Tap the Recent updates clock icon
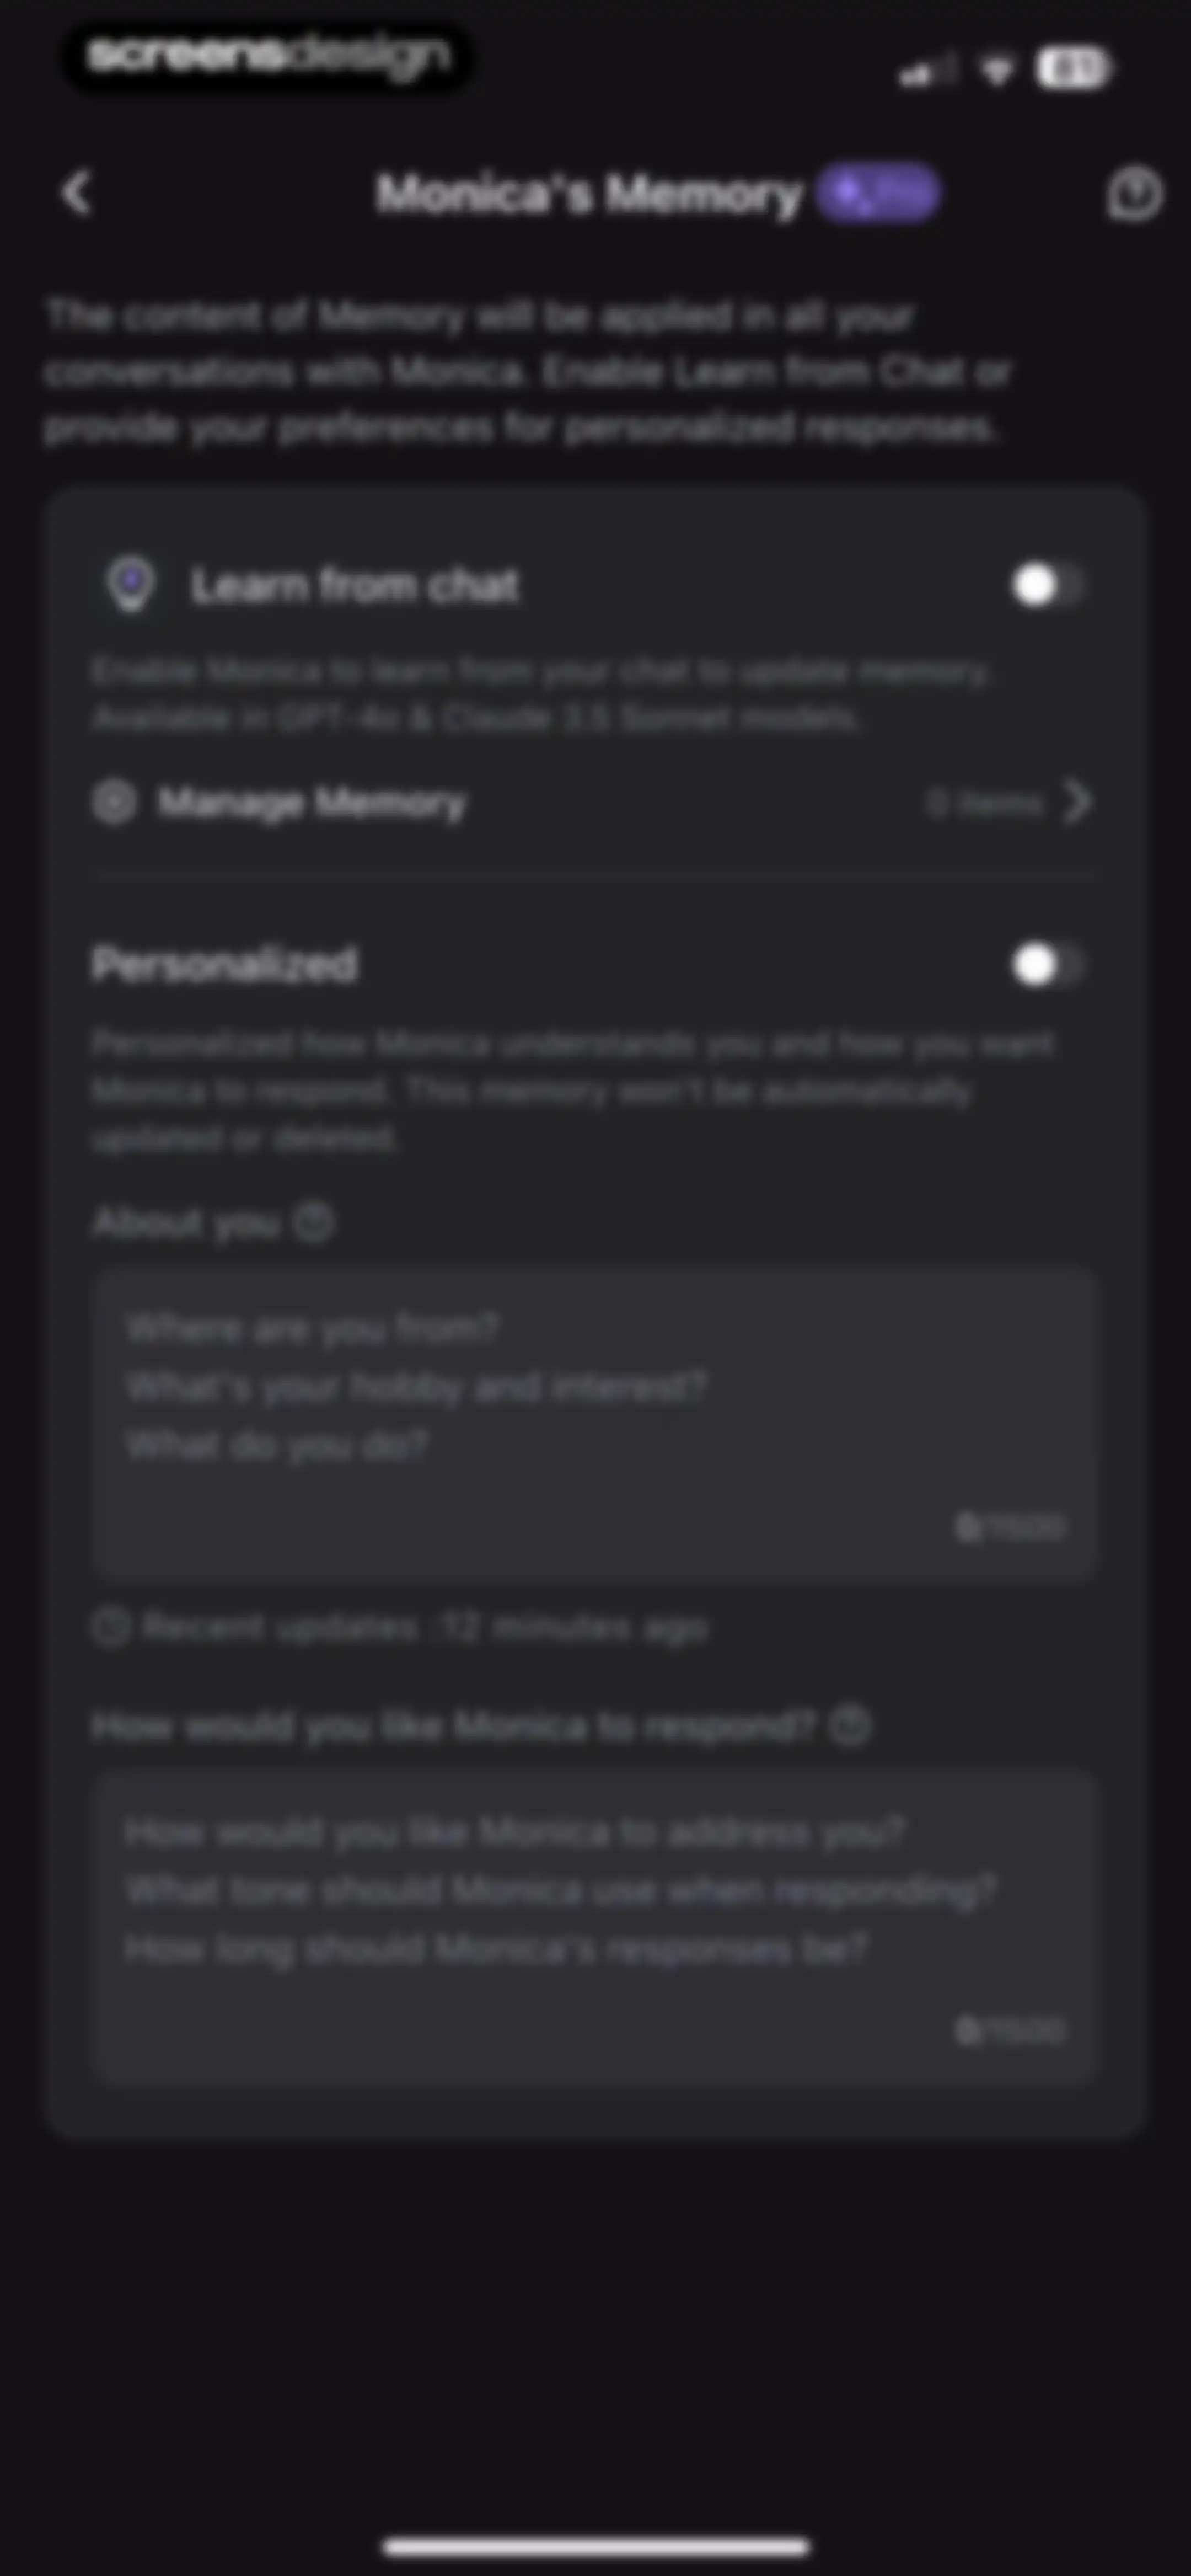This screenshot has width=1191, height=2576. (x=111, y=1627)
